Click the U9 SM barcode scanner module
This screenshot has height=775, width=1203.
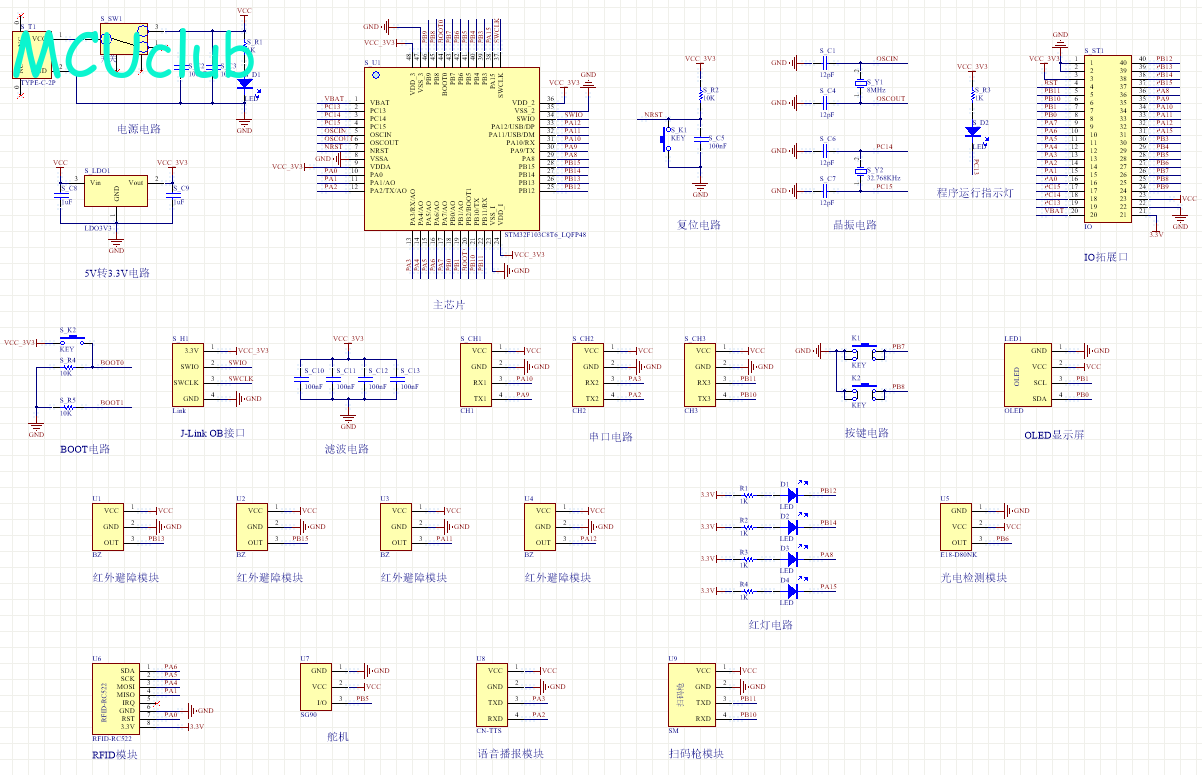(x=692, y=694)
